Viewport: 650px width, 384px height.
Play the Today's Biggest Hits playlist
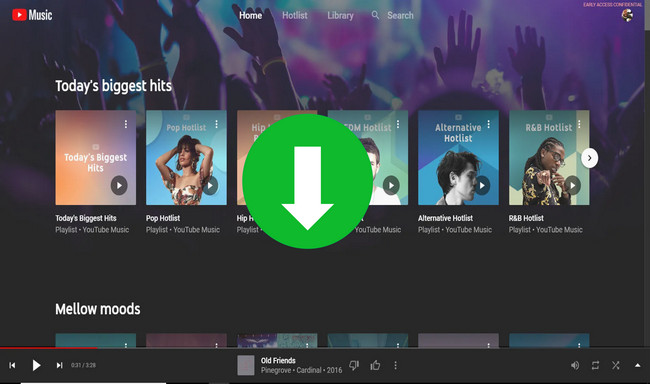[119, 185]
